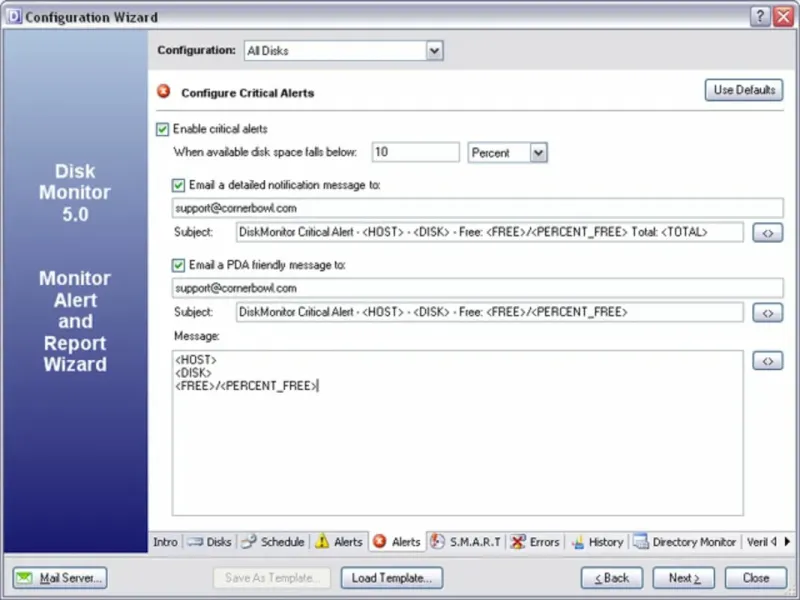Uncheck Email a detailed notification message

178,185
